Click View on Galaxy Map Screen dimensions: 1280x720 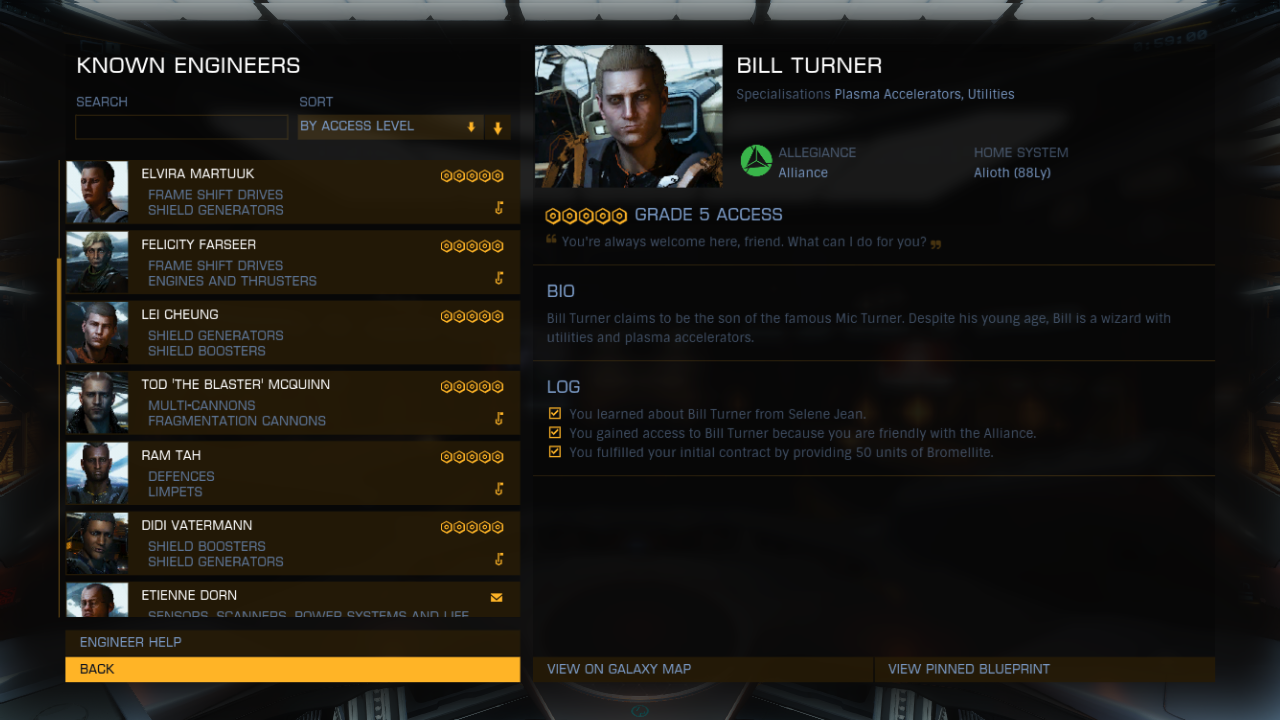703,669
